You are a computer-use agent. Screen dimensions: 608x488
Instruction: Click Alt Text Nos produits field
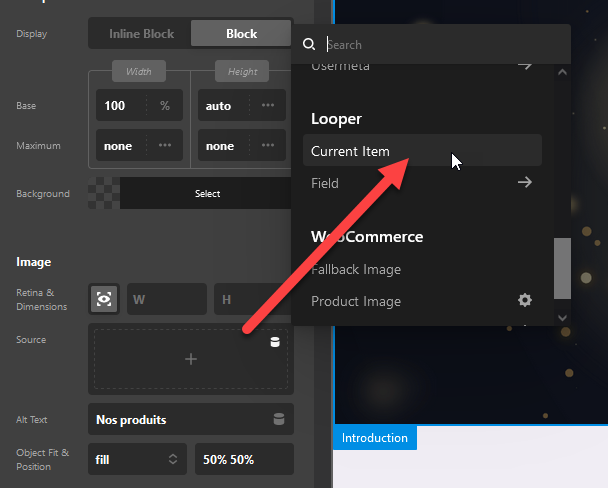191,419
